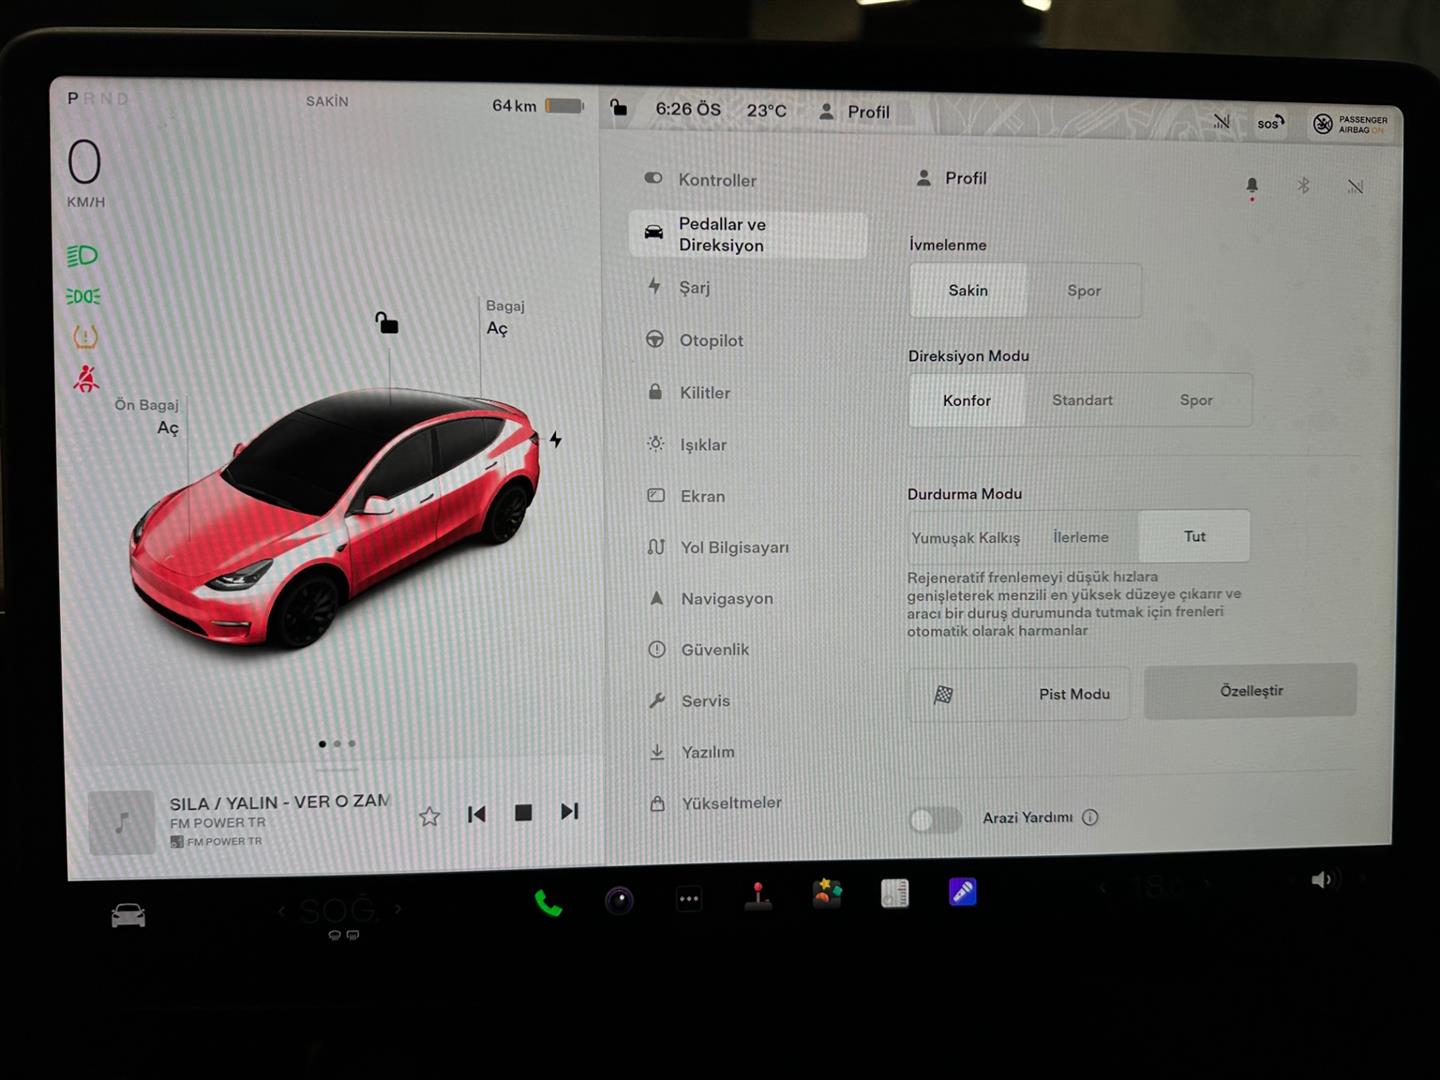Launch the Caraoke microphone app

[962, 891]
